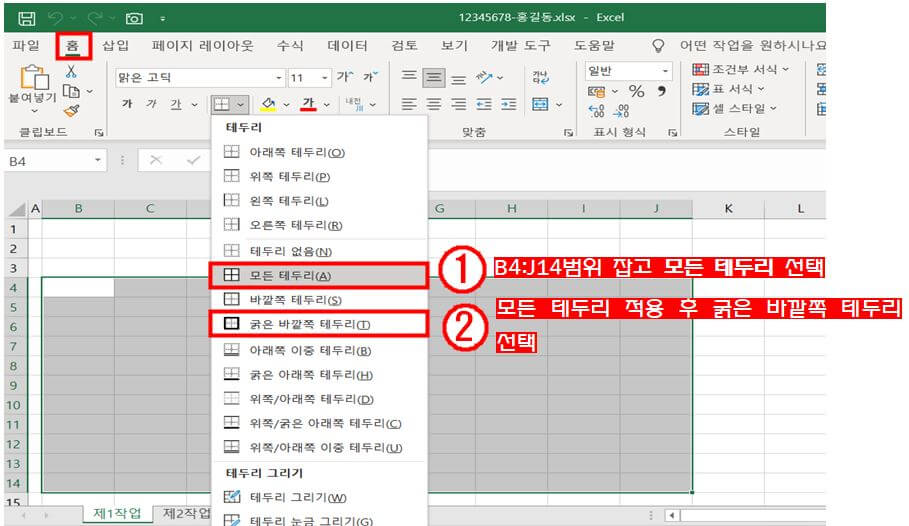Open the Borders dropdown arrow
909x526 pixels.
(x=240, y=105)
